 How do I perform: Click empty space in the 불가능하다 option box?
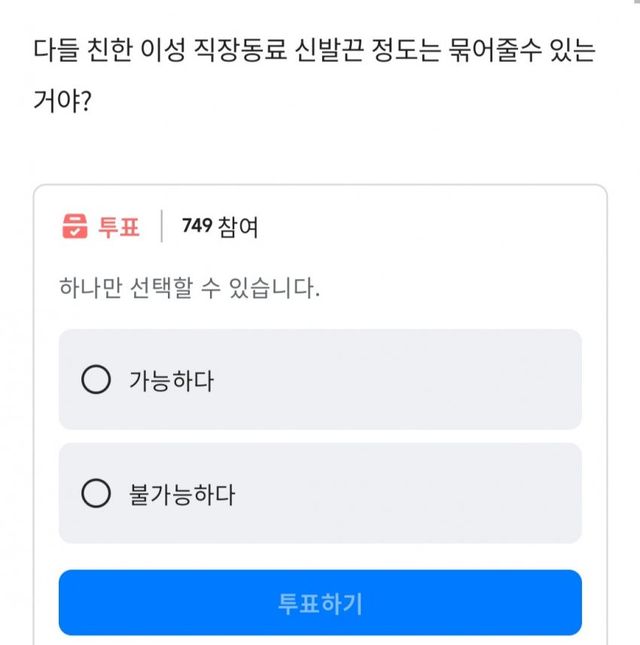click(420, 494)
